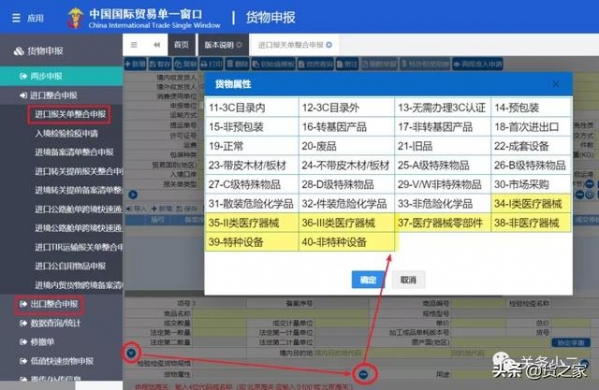Expand the 低值快速货物申报 sidebar group

(57, 361)
